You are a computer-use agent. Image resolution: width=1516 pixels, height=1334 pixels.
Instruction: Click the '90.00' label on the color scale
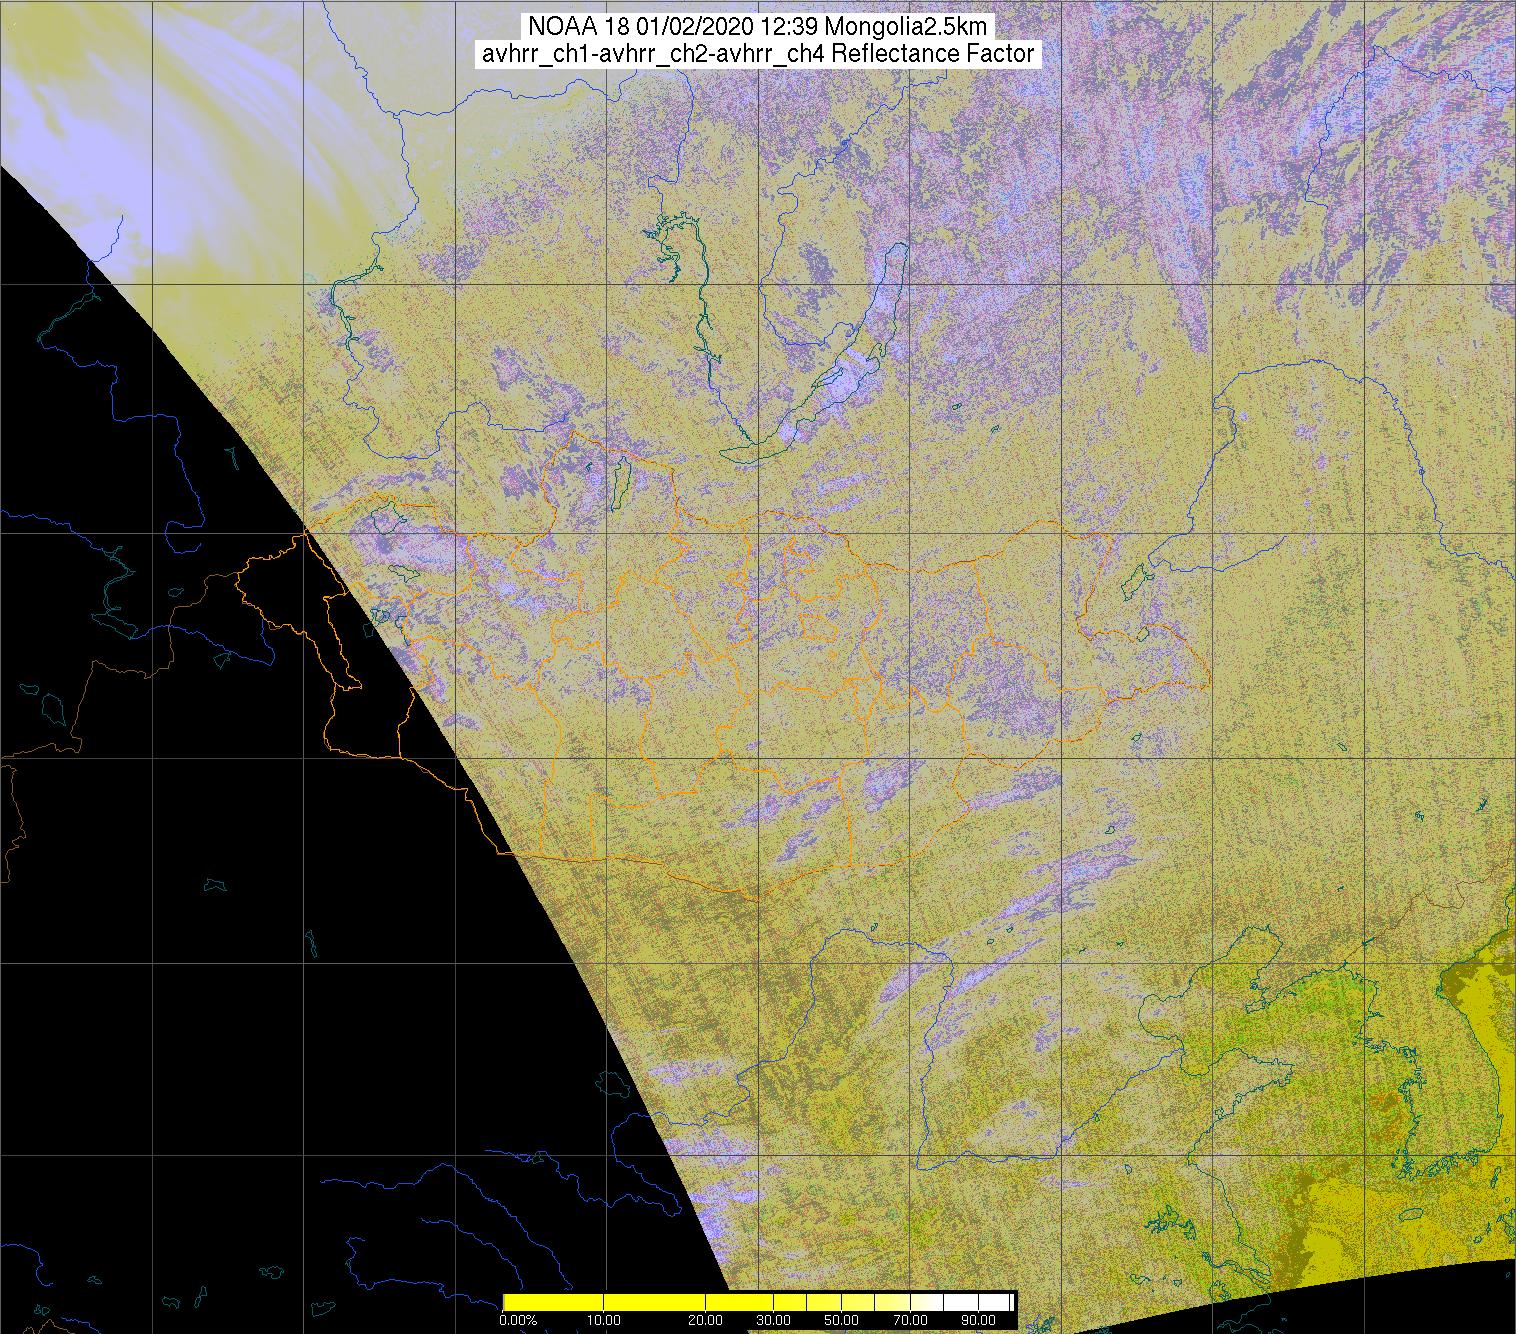(978, 1320)
